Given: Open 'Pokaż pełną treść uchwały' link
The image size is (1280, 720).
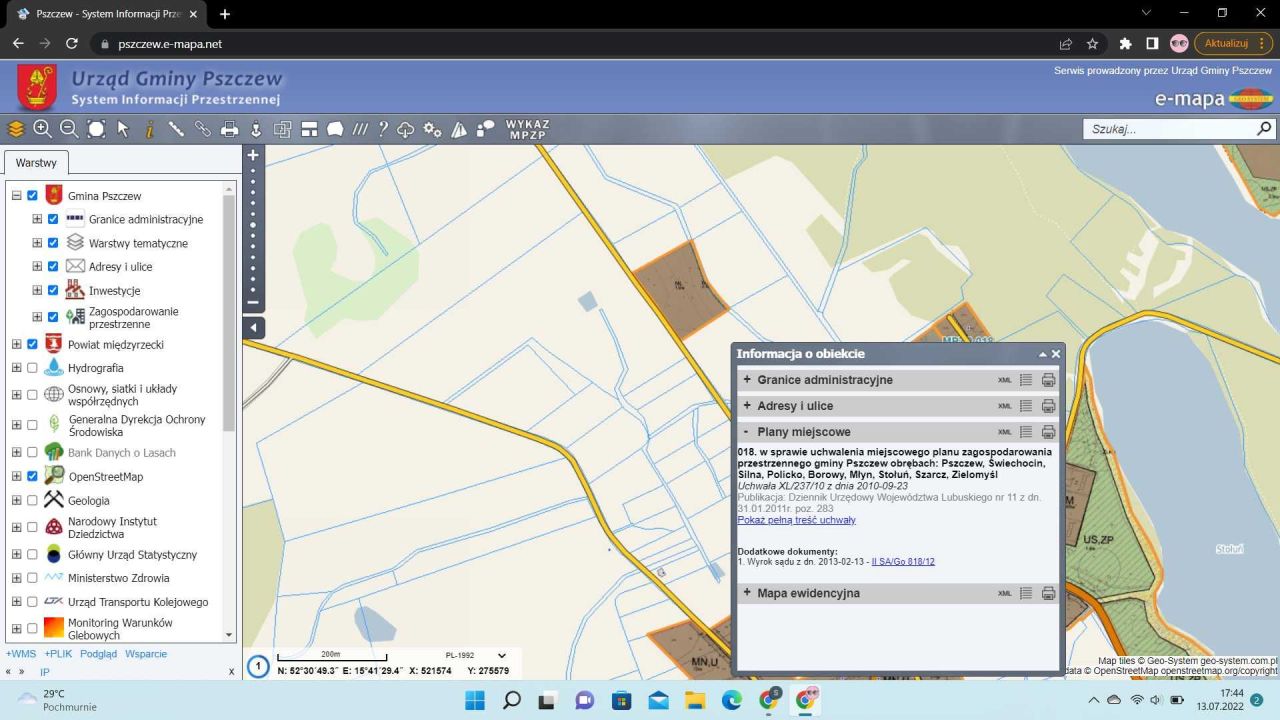Looking at the screenshot, I should click(796, 520).
